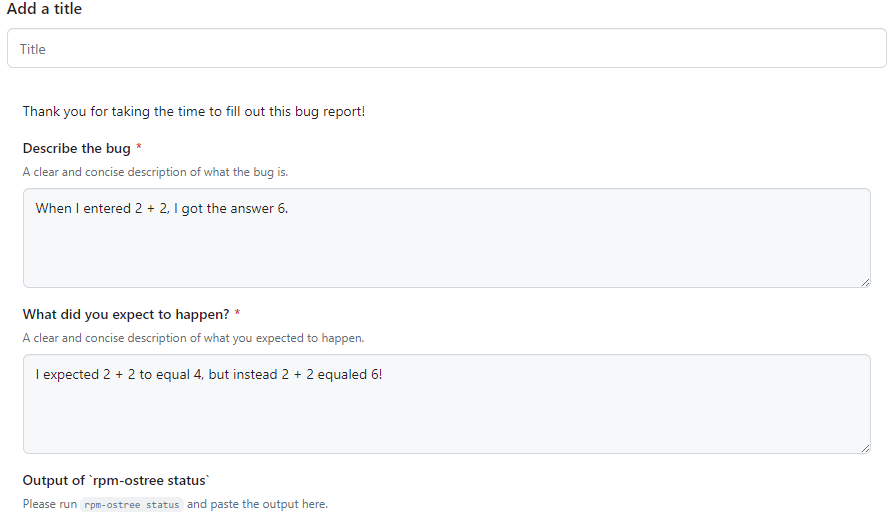This screenshot has width=891, height=512.
Task: Click the Output of rpm-ostree status label
Action: pyautogui.click(x=116, y=480)
